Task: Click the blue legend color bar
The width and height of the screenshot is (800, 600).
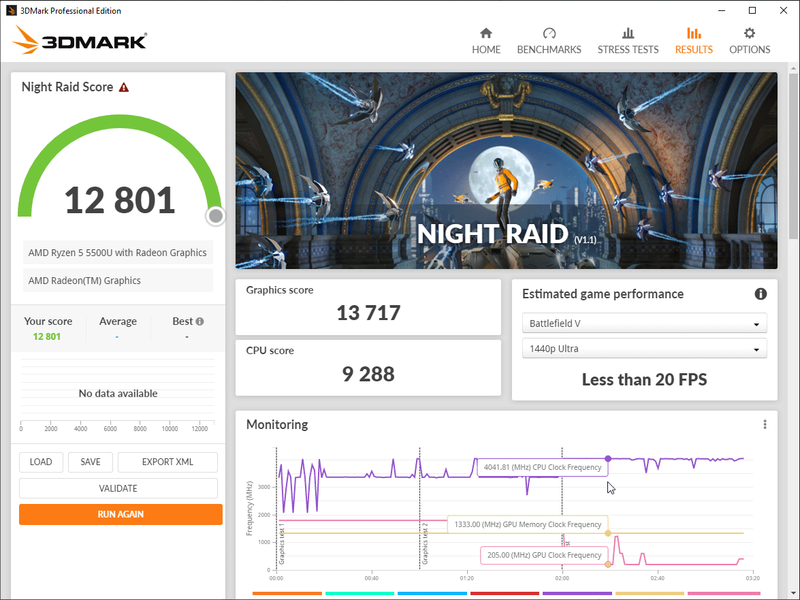Action: click(432, 593)
